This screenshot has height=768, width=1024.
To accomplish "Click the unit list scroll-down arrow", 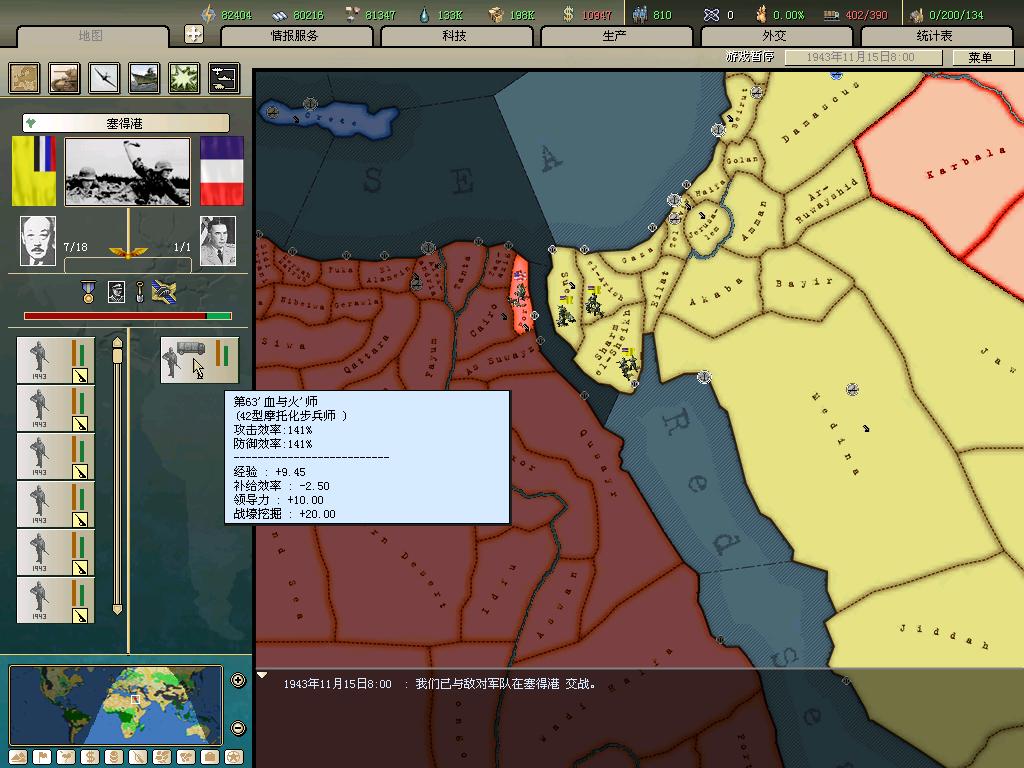I will 117,609.
